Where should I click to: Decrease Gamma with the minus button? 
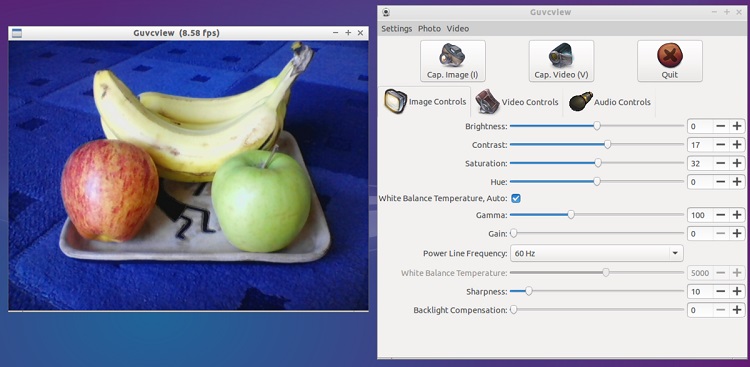pos(721,215)
